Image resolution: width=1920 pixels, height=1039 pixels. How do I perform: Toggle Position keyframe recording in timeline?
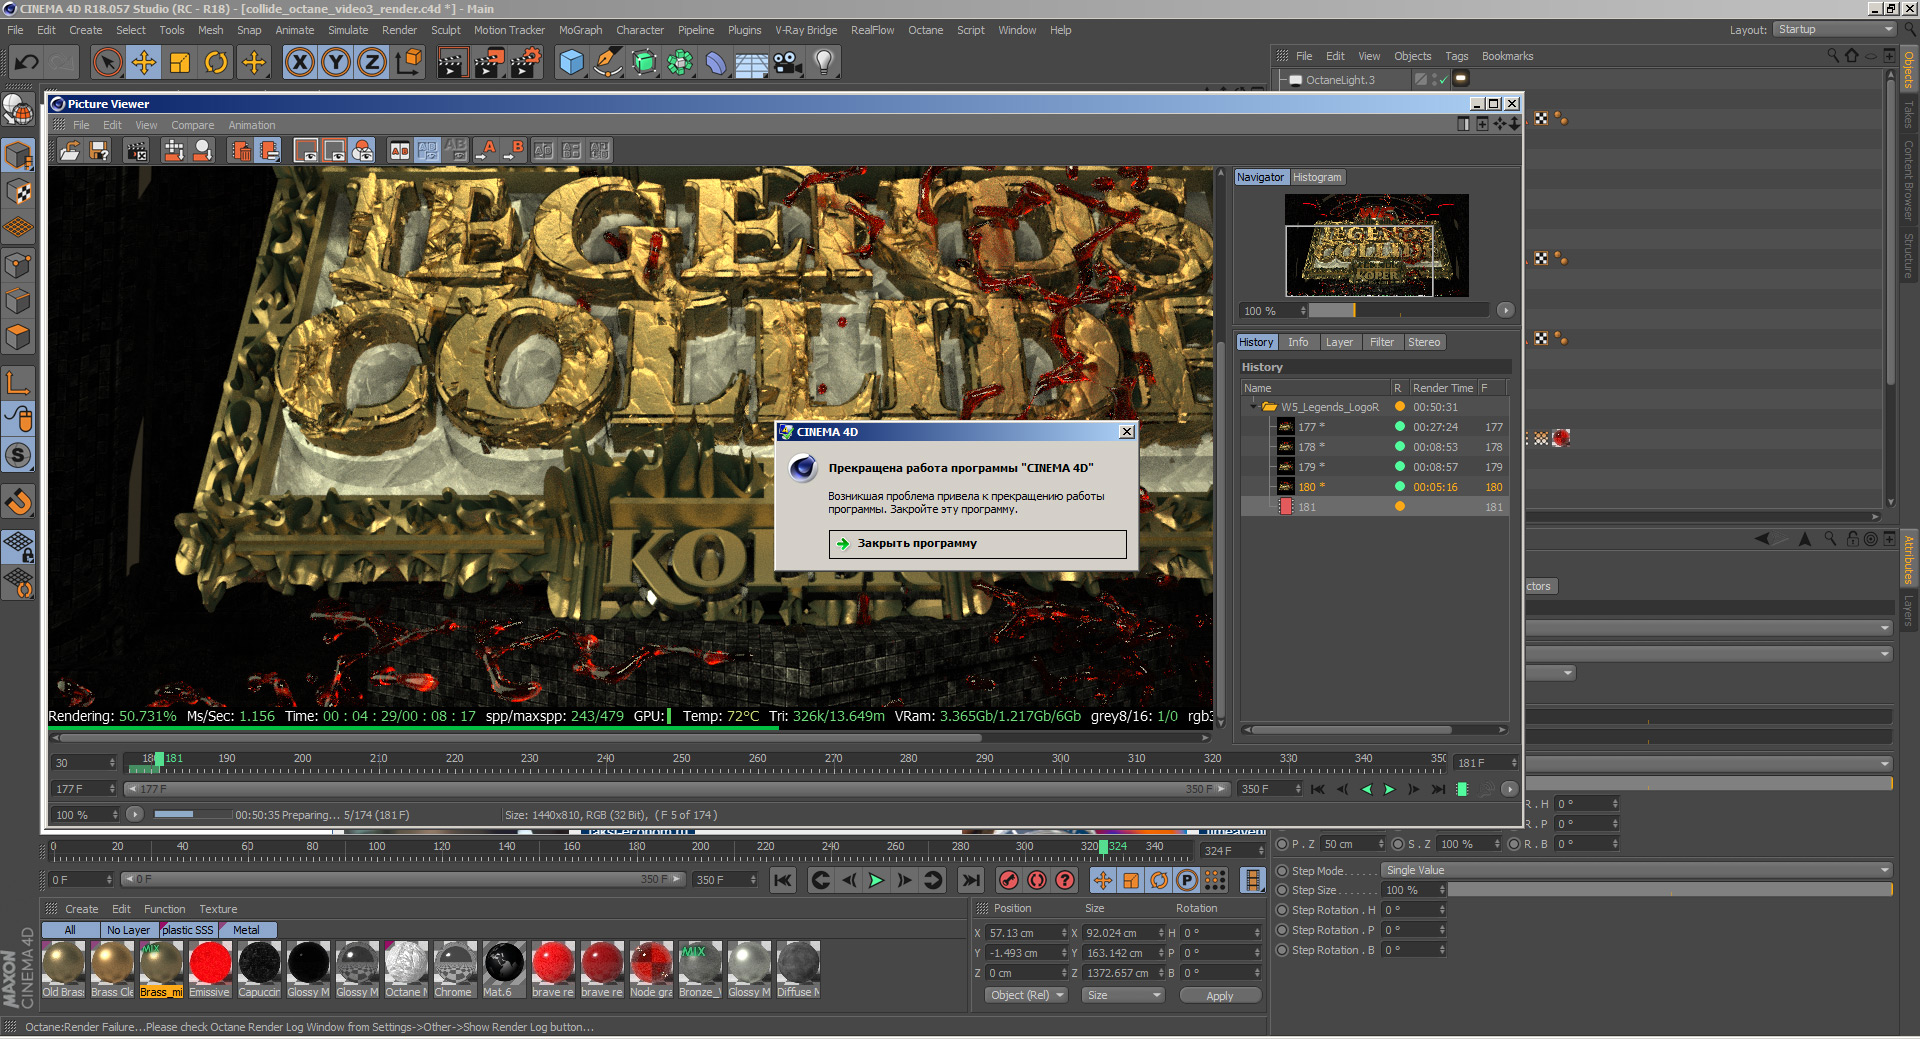click(1102, 880)
